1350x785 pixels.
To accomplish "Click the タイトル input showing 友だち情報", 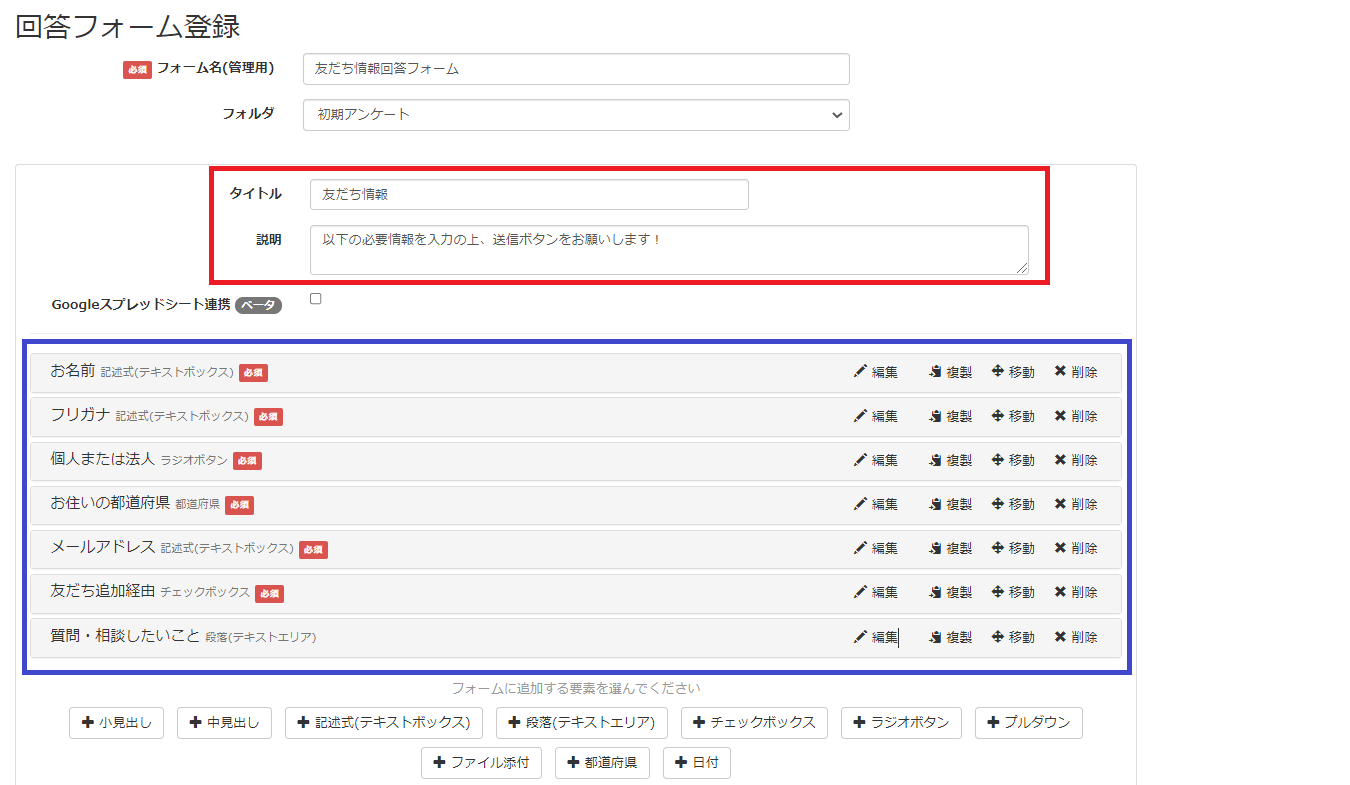I will (x=528, y=194).
